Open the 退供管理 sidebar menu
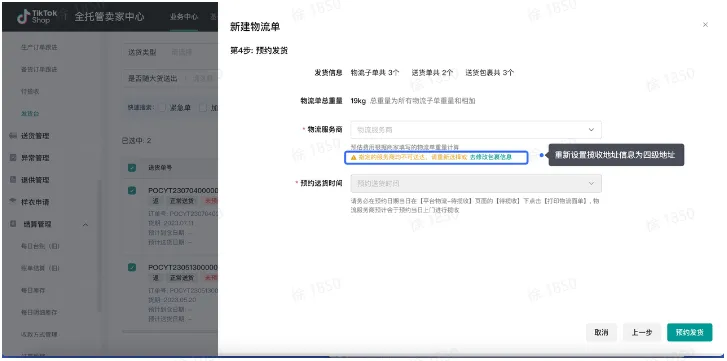 35,180
